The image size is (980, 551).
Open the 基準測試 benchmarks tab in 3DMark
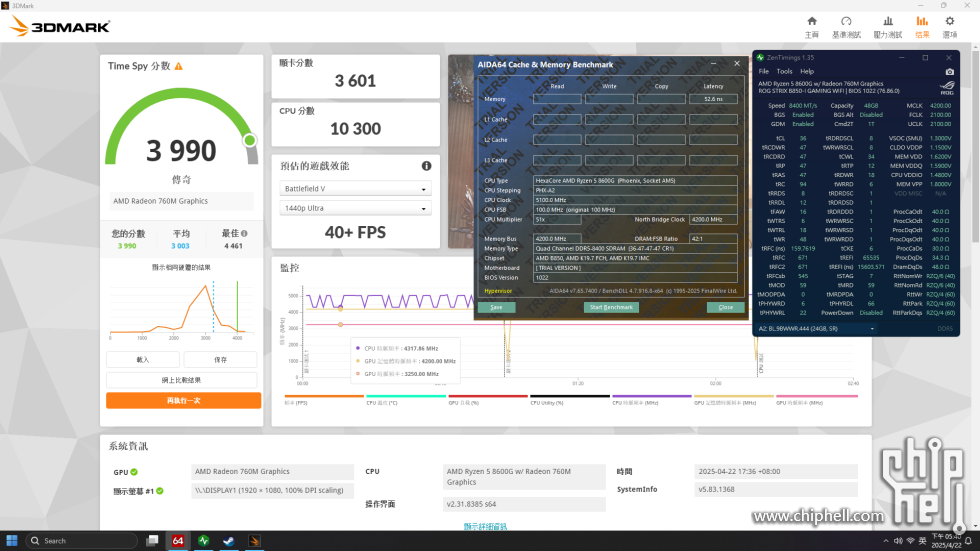point(846,27)
